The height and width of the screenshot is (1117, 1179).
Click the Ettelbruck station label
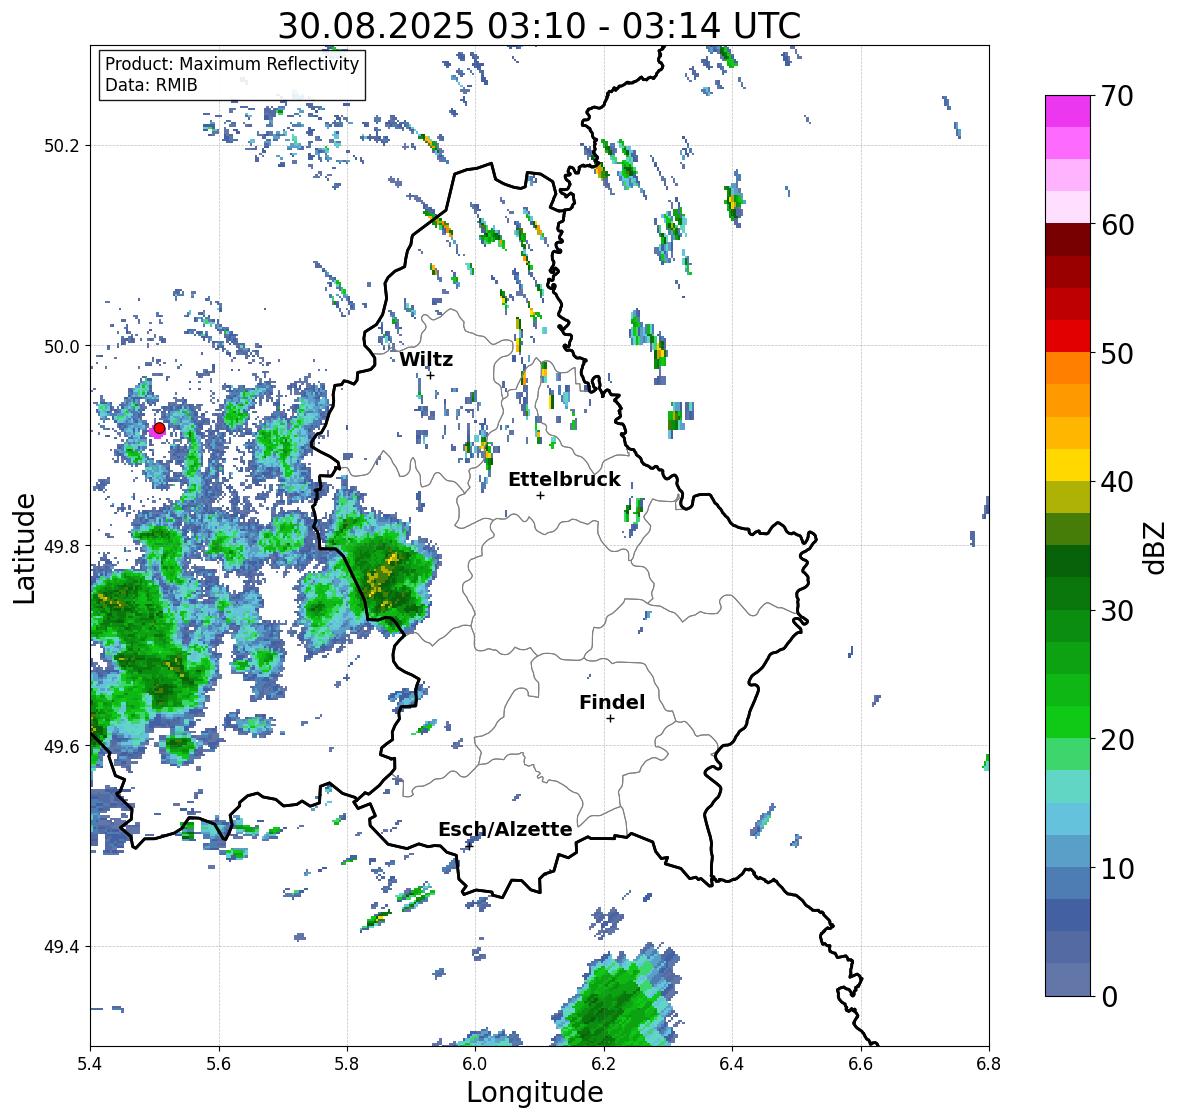(x=564, y=480)
